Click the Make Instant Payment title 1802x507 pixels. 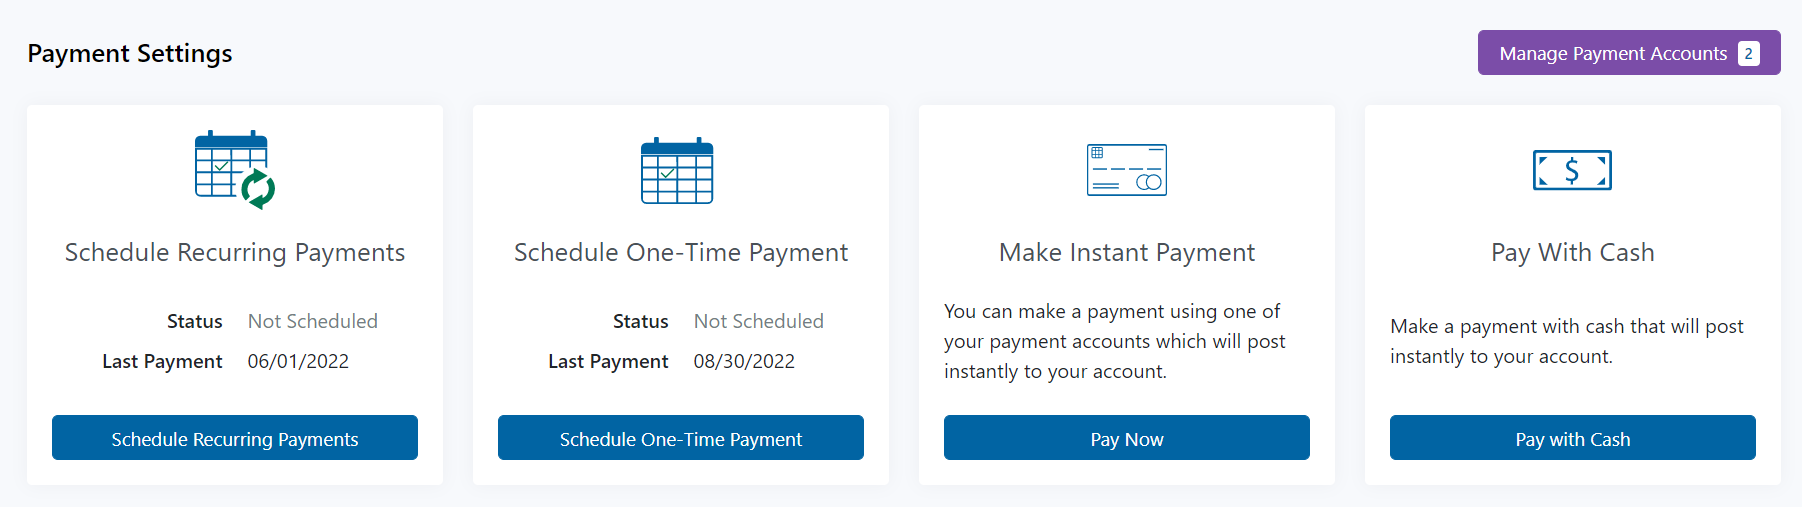(1127, 252)
